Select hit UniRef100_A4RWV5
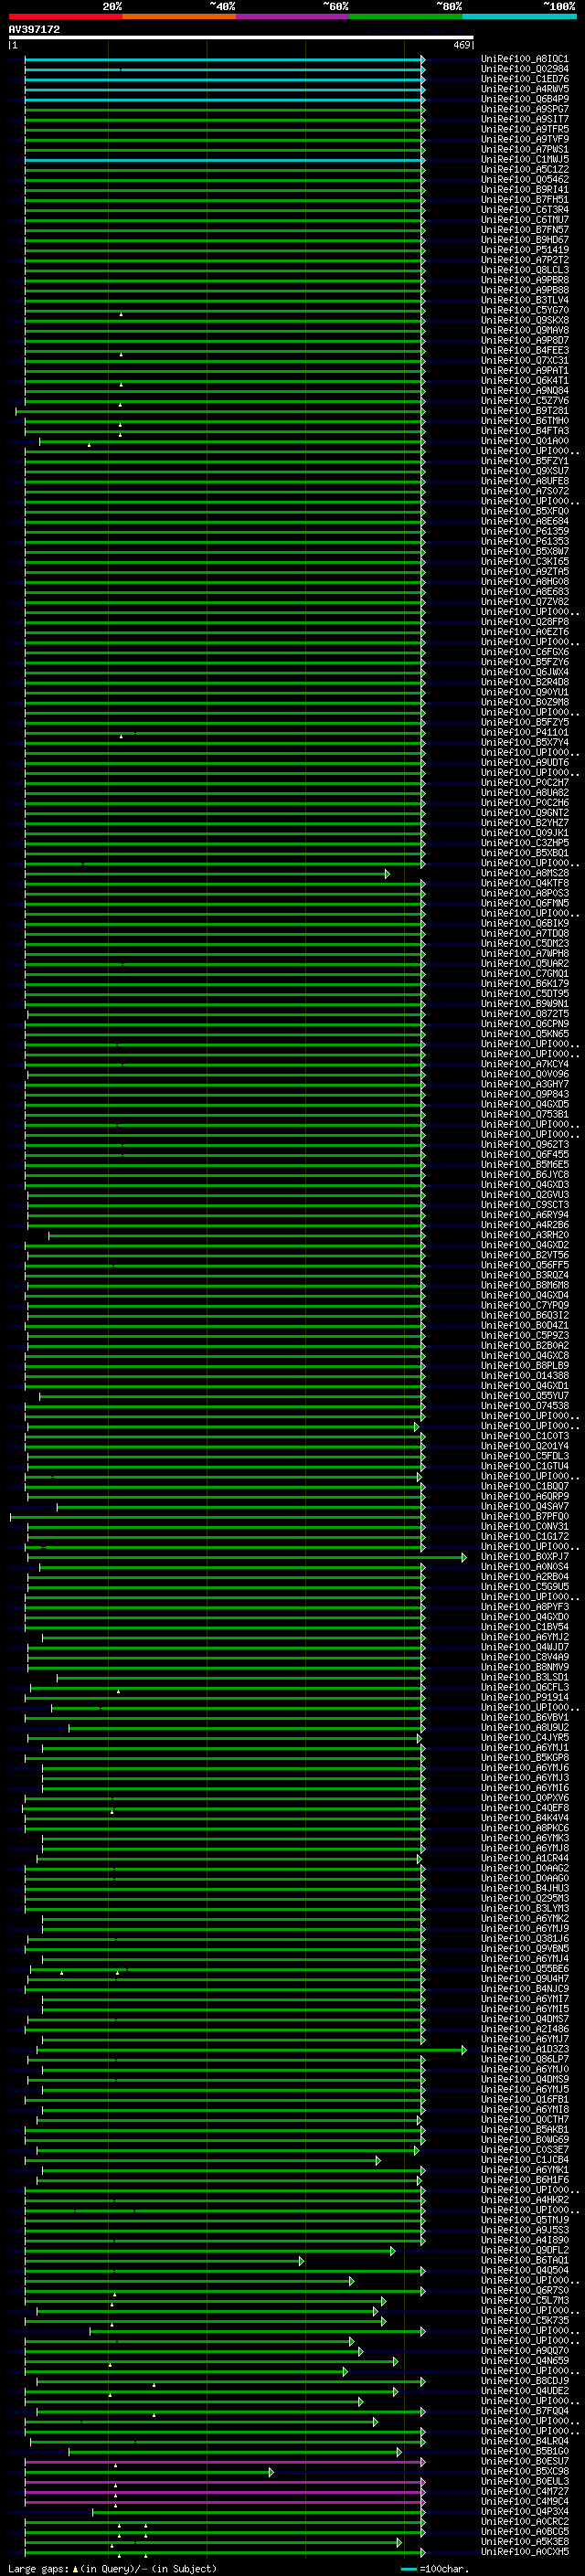The image size is (585, 2576). (225, 90)
